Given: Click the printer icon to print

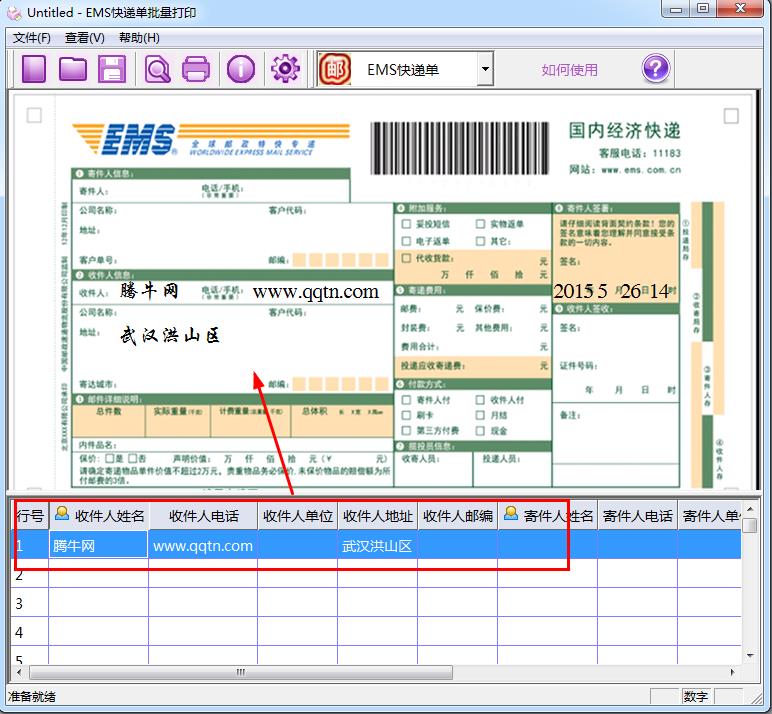Looking at the screenshot, I should tap(196, 69).
